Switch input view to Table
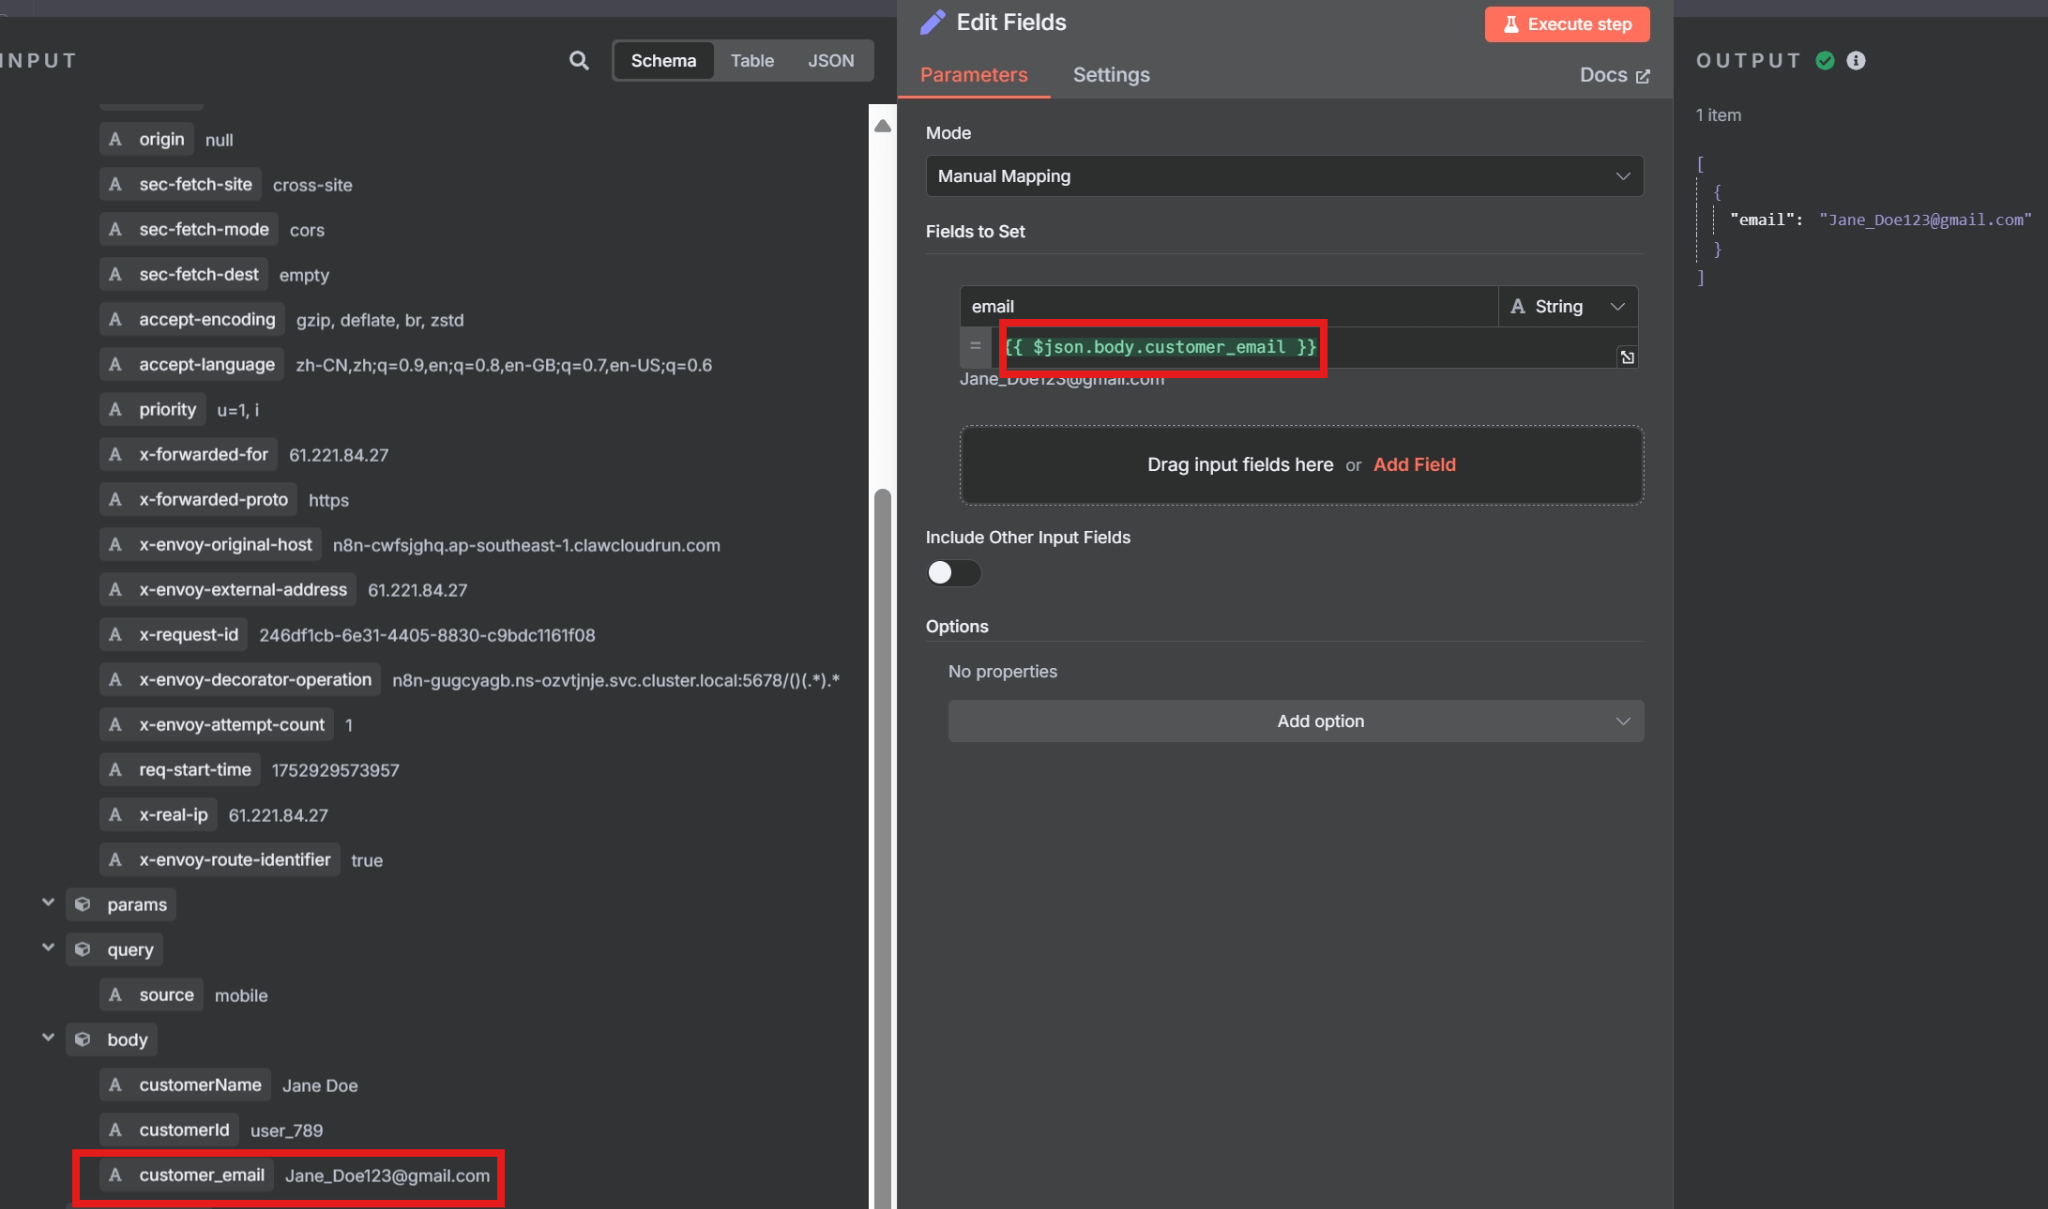The height and width of the screenshot is (1209, 2048). click(x=752, y=61)
